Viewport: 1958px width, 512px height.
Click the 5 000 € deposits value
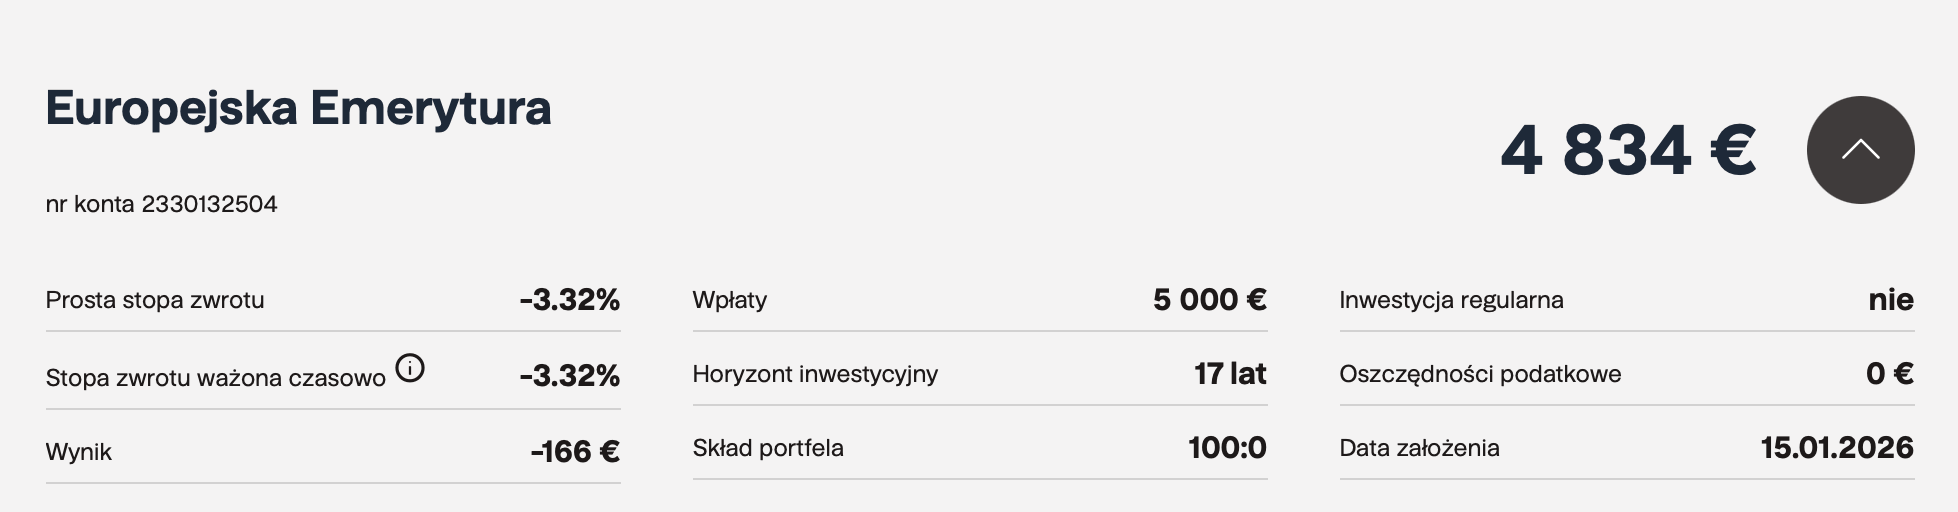(1209, 300)
